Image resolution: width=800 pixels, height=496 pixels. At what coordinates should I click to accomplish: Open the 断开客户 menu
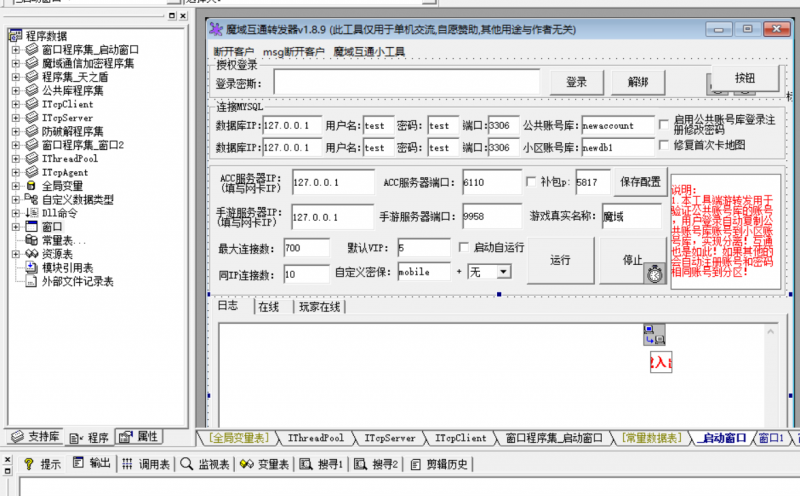[233, 52]
